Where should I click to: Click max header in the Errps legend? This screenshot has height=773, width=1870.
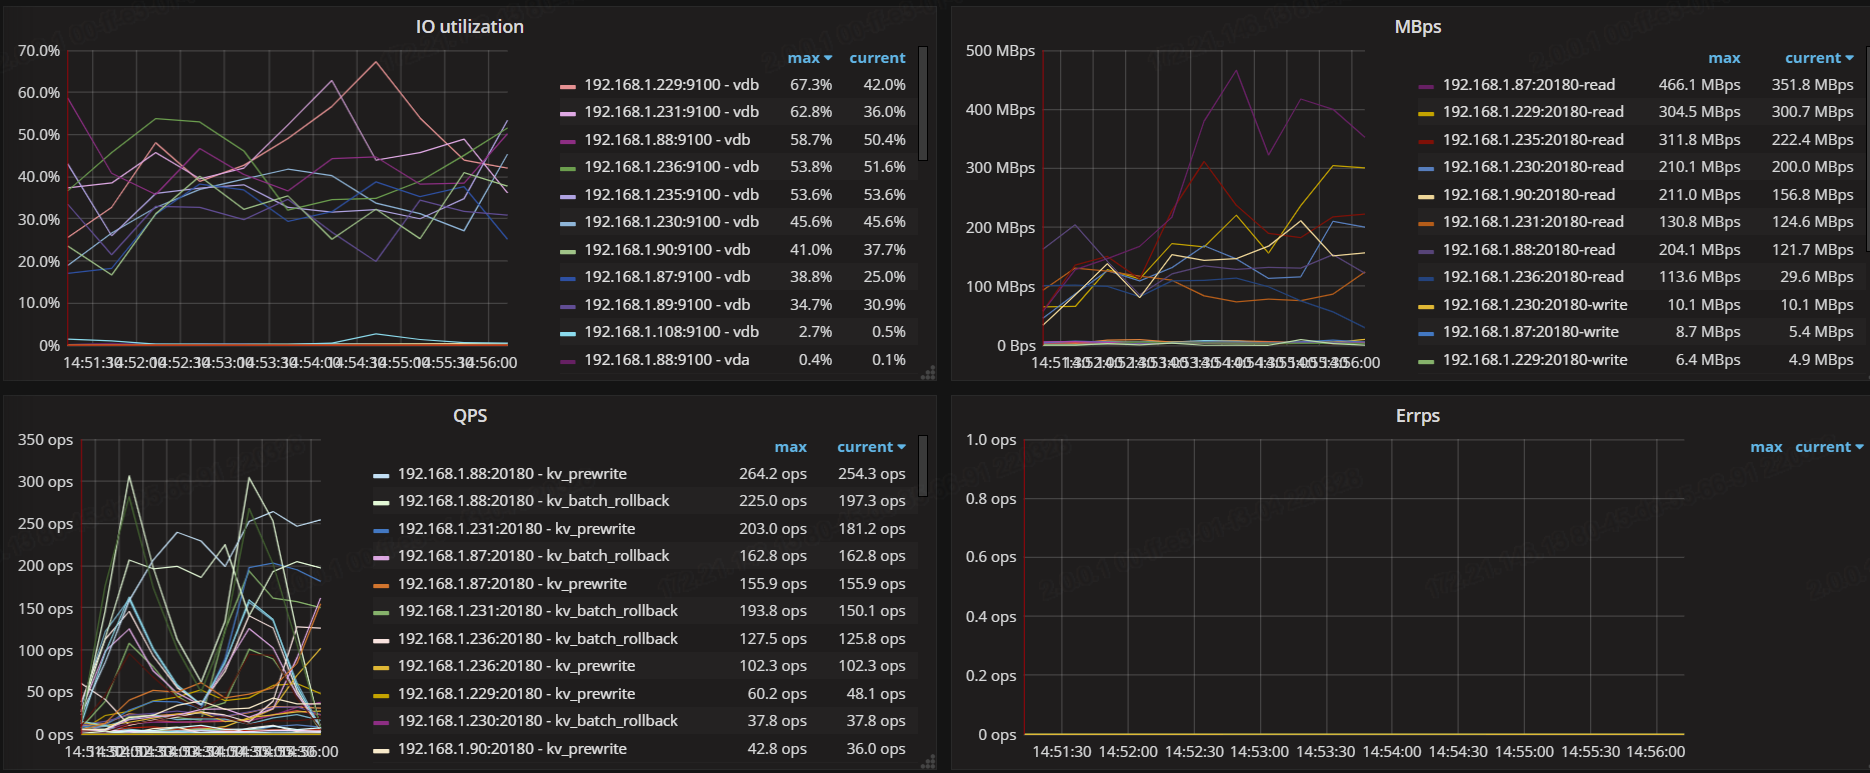click(1765, 447)
